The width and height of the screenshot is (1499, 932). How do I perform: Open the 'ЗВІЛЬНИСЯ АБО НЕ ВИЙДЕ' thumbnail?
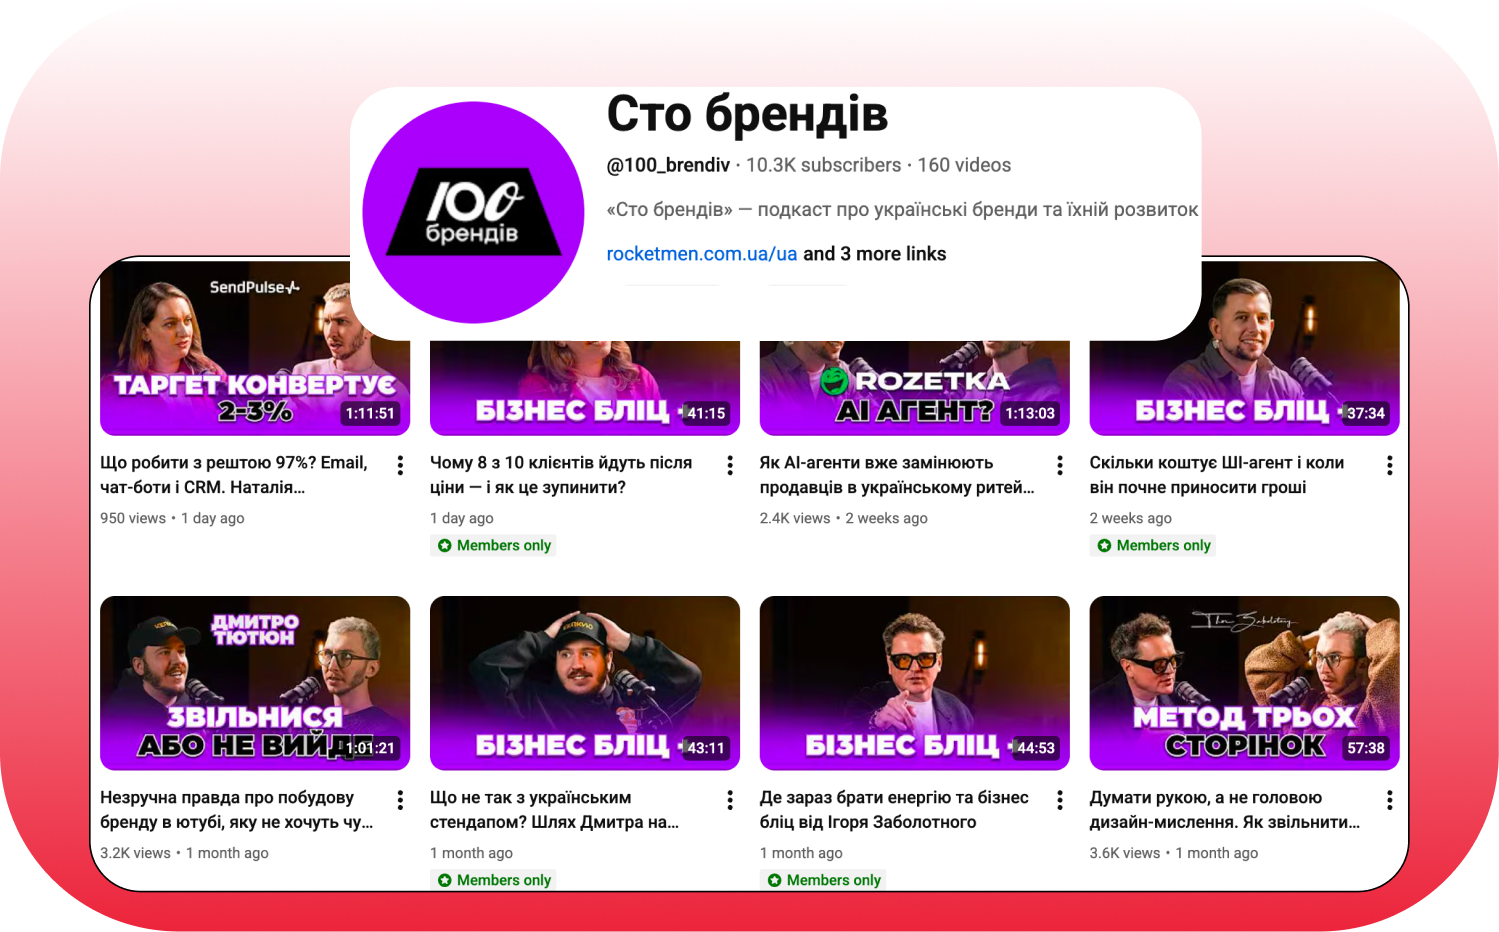[255, 683]
